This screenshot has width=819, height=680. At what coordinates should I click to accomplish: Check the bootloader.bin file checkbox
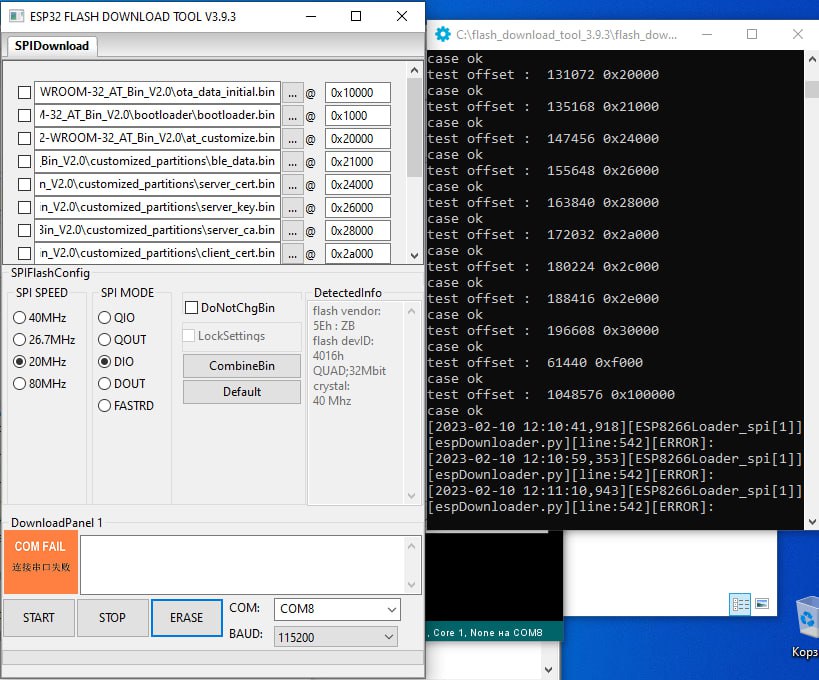pos(25,115)
